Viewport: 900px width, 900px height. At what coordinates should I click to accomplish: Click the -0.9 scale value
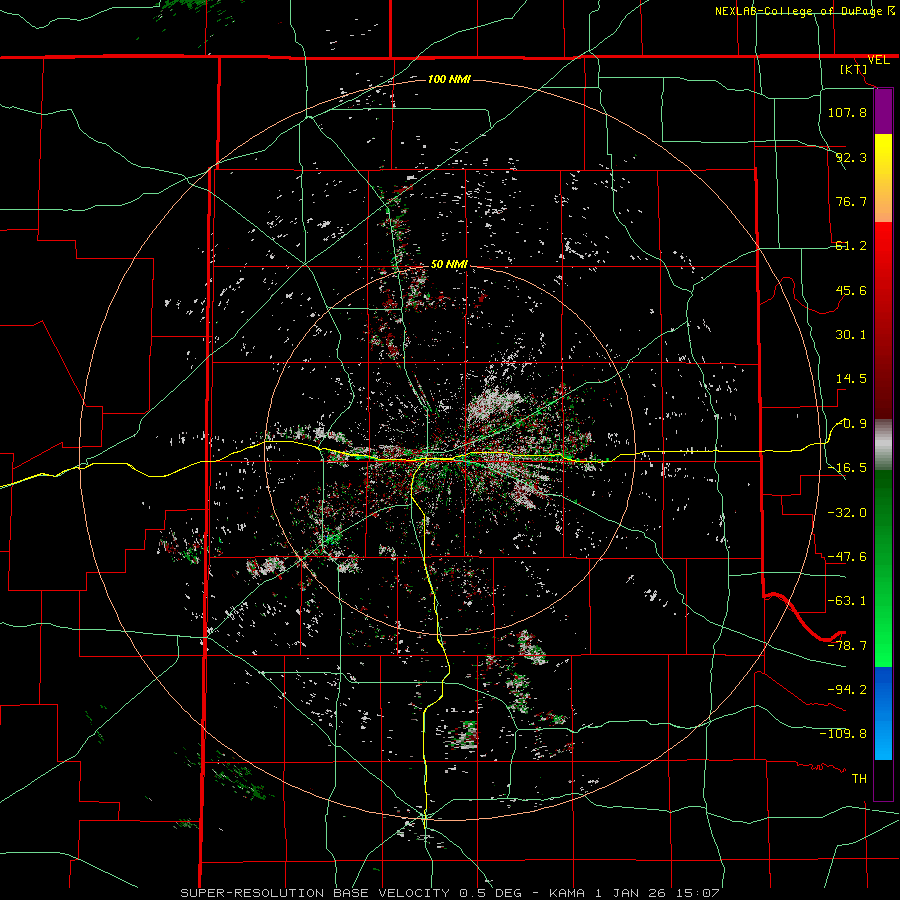click(x=852, y=424)
